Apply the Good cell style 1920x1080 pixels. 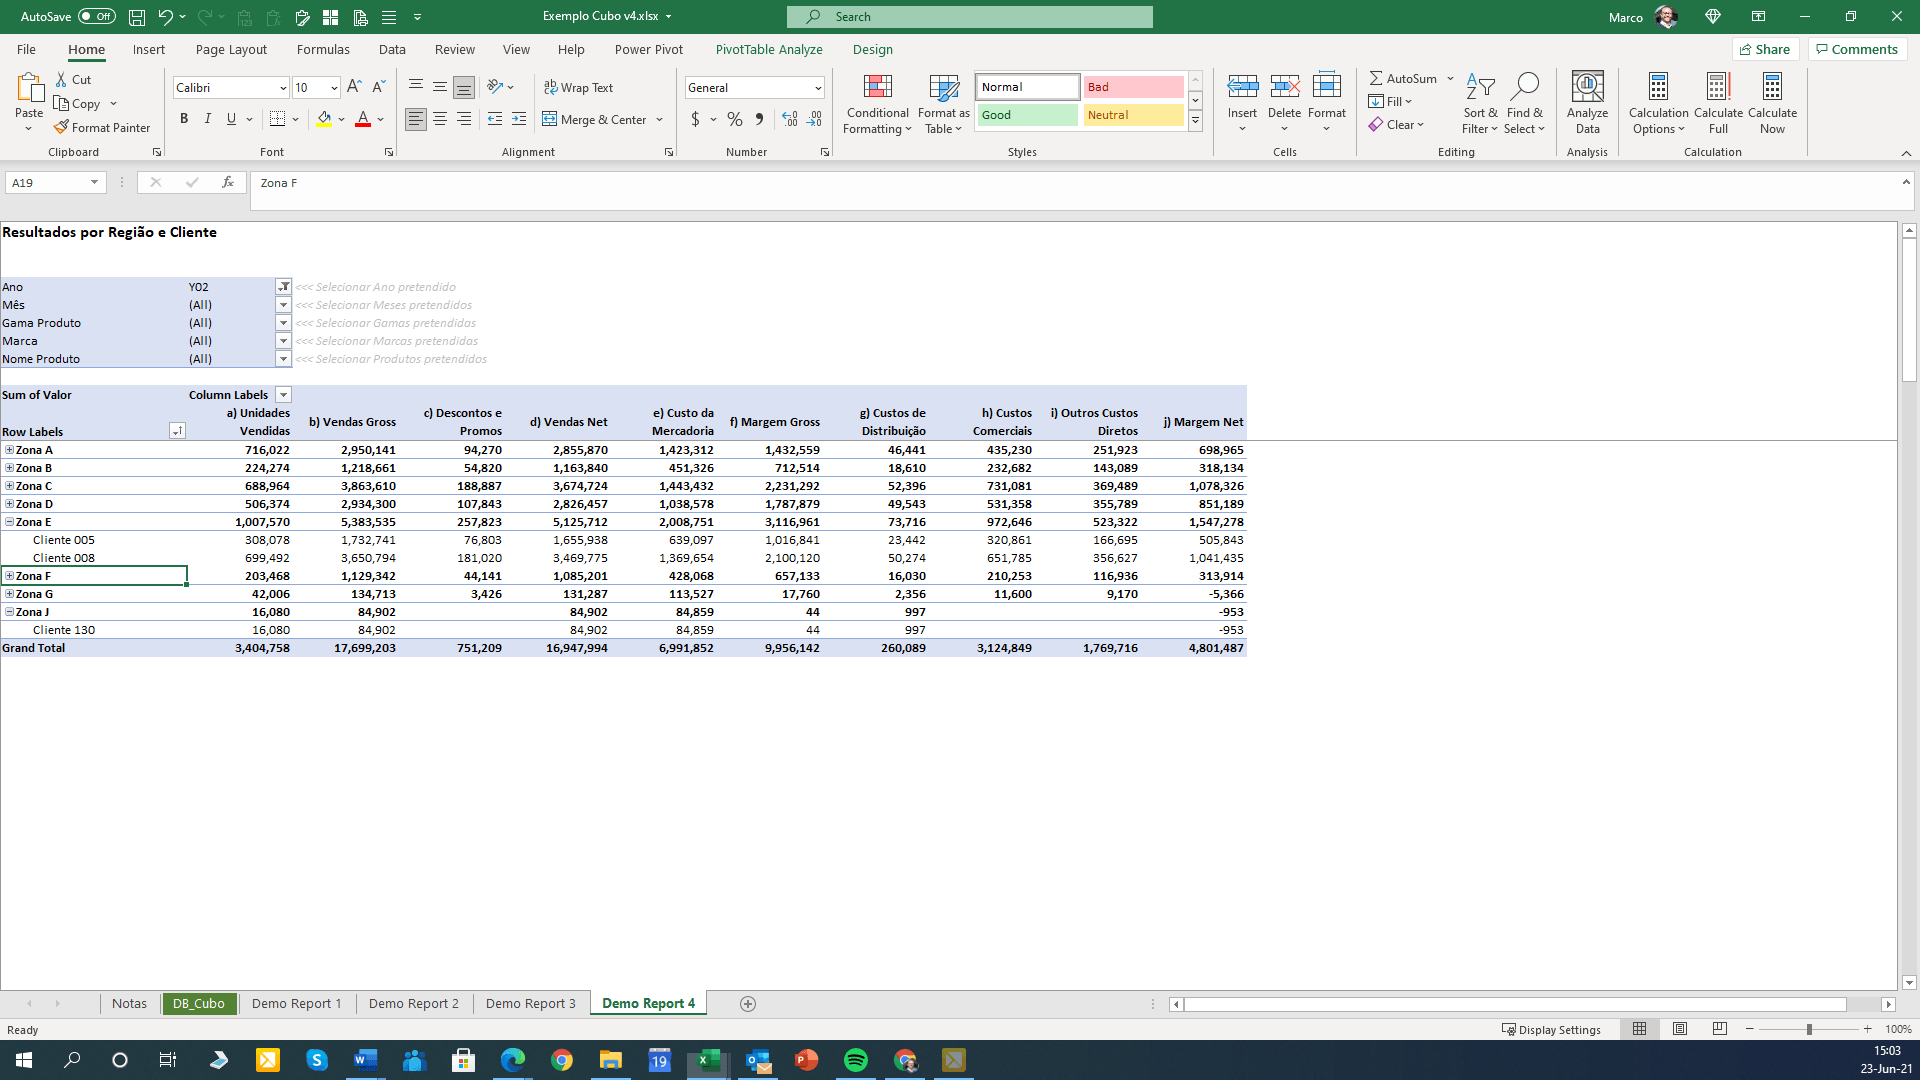(x=1027, y=115)
